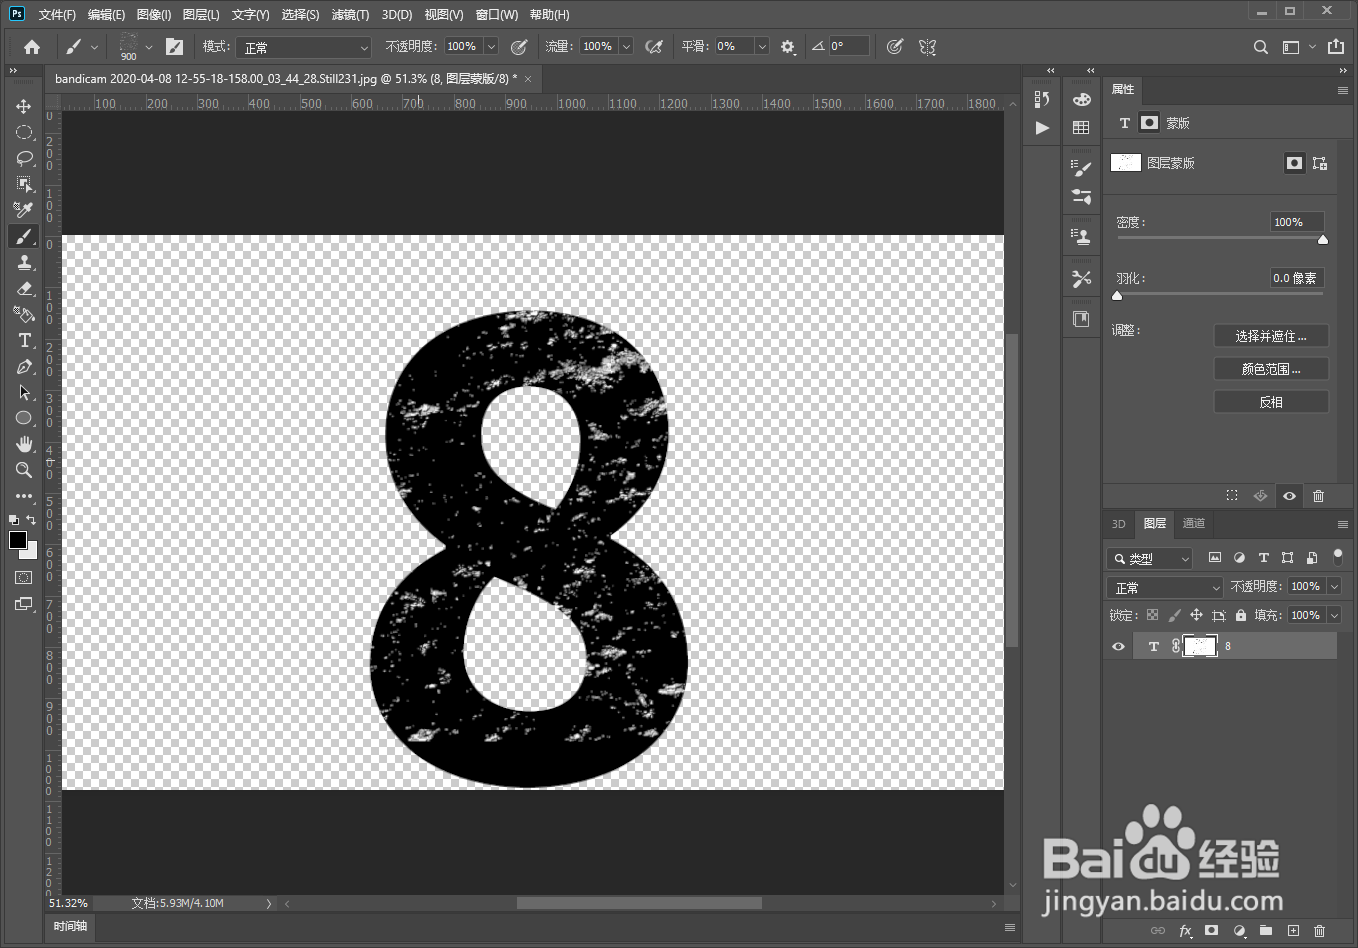Open the 滤镜(T) menu

click(x=350, y=15)
